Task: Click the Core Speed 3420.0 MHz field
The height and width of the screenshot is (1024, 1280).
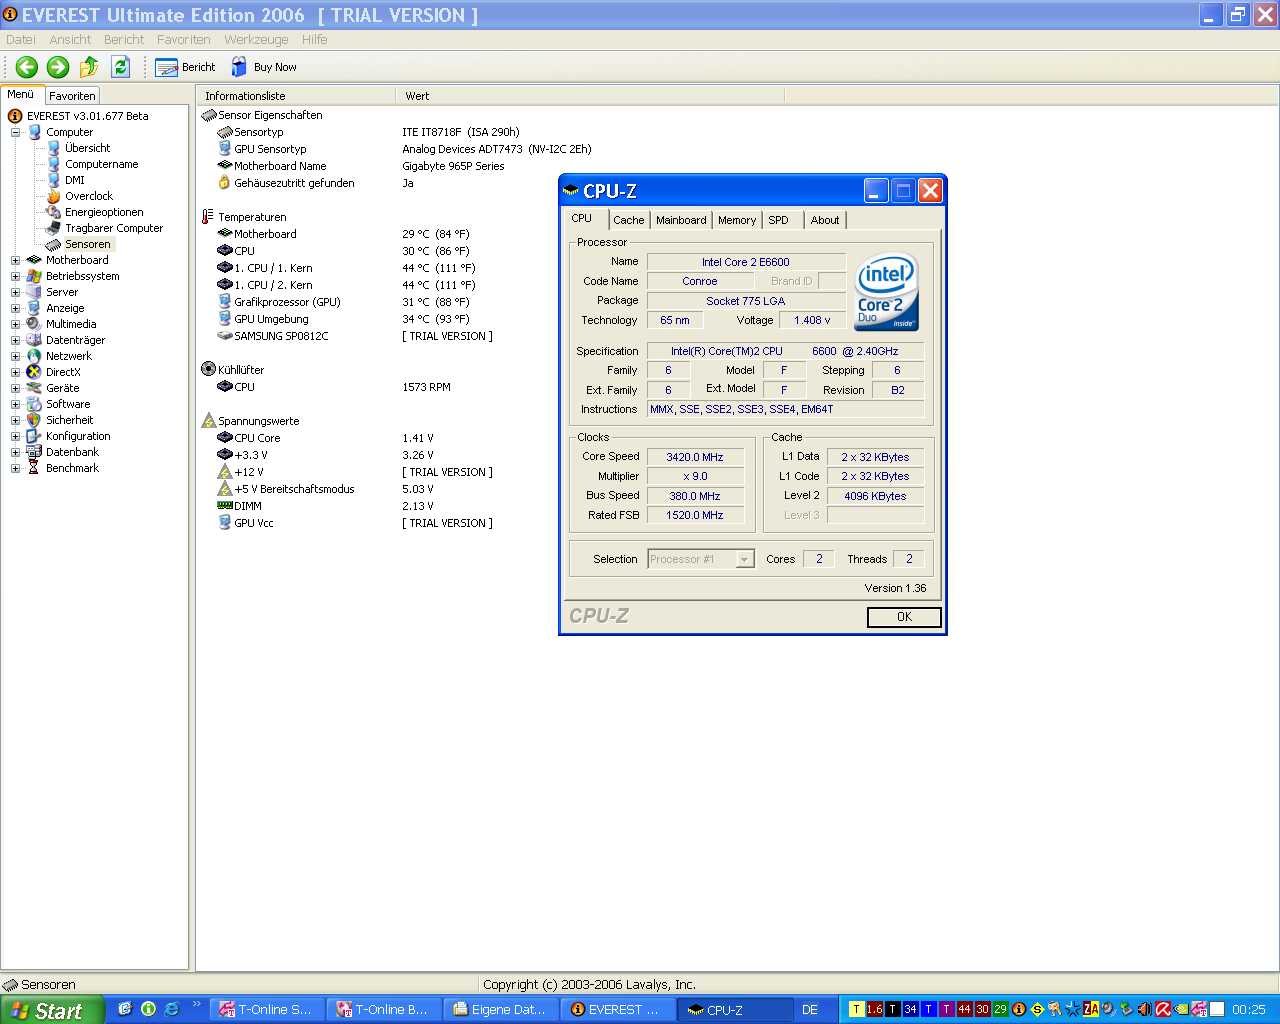Action: 695,457
